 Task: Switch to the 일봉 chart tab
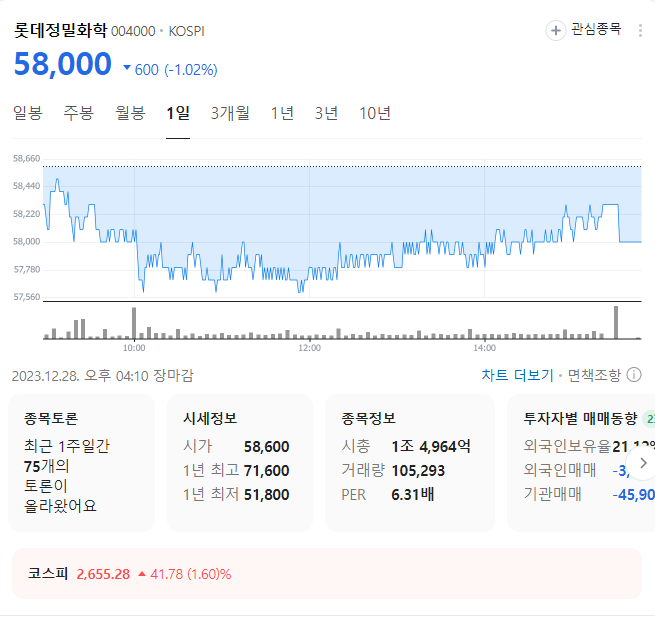pos(28,113)
